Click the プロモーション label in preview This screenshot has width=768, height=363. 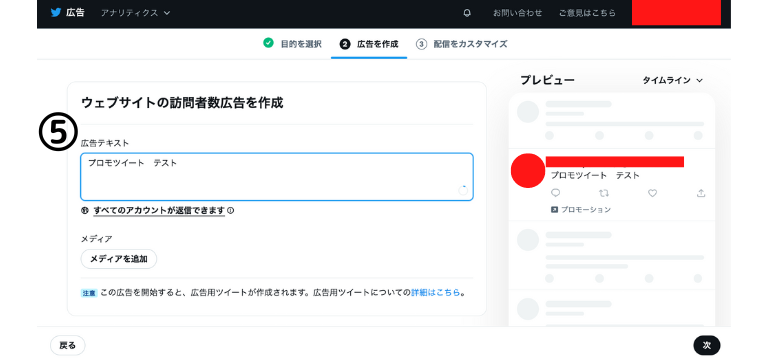pos(586,210)
